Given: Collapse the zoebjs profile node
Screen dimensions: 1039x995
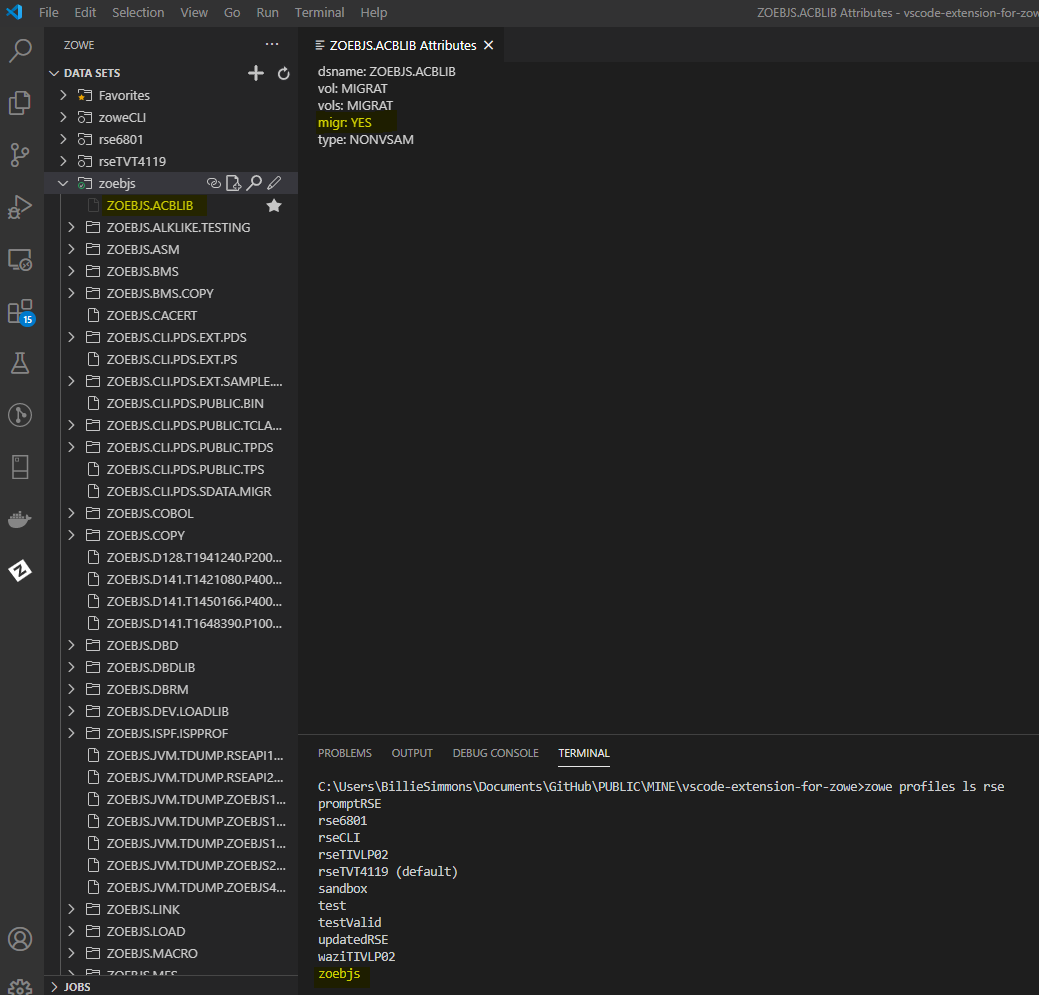Looking at the screenshot, I should pyautogui.click(x=63, y=183).
